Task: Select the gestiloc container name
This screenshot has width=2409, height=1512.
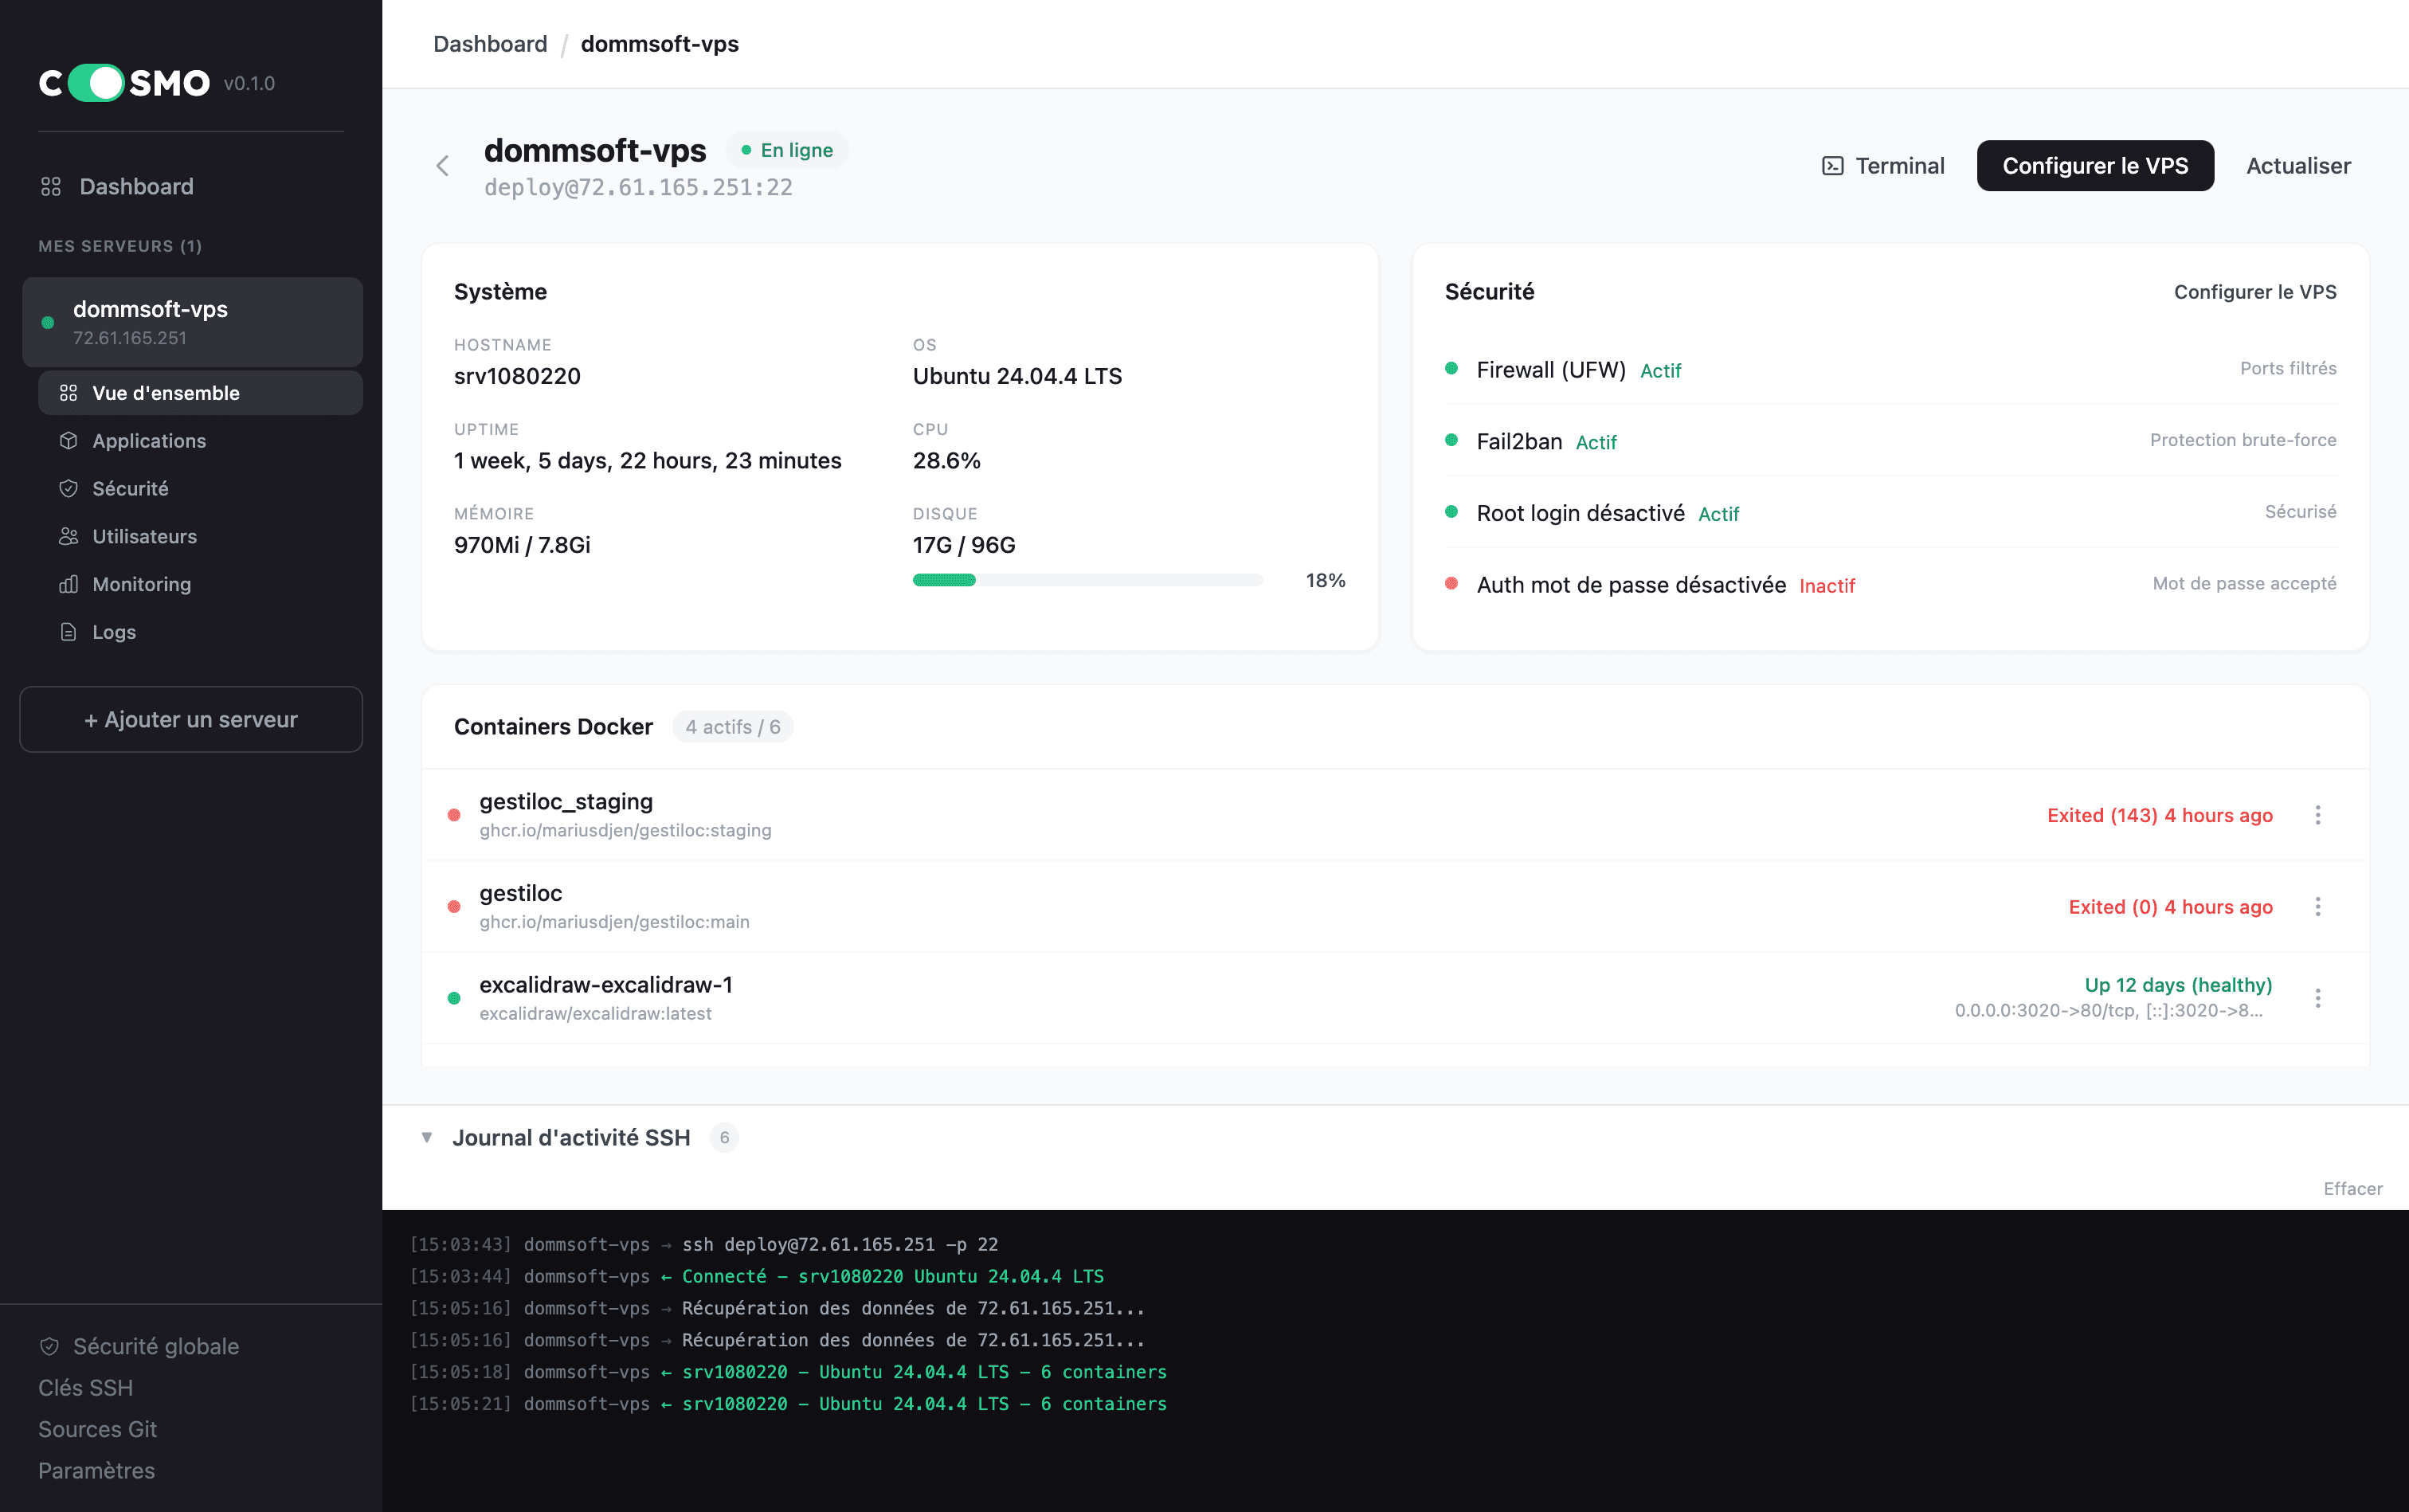Action: 521,893
